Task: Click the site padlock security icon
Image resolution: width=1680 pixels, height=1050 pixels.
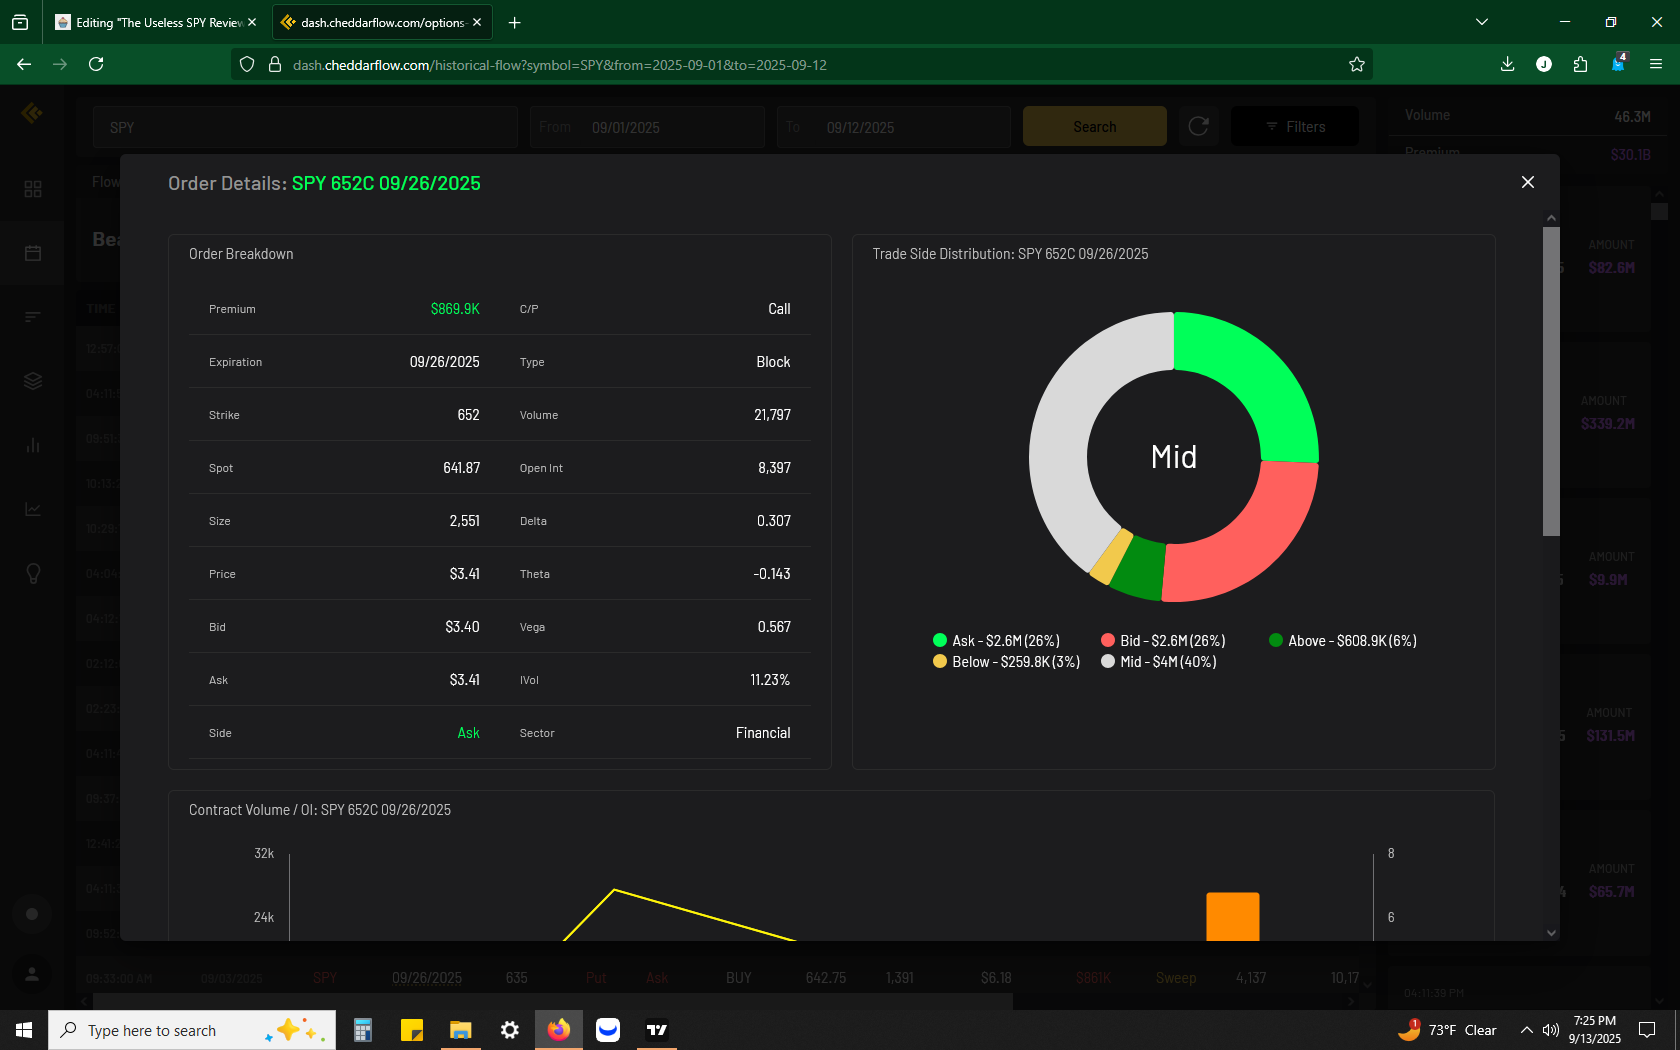Action: pyautogui.click(x=275, y=64)
